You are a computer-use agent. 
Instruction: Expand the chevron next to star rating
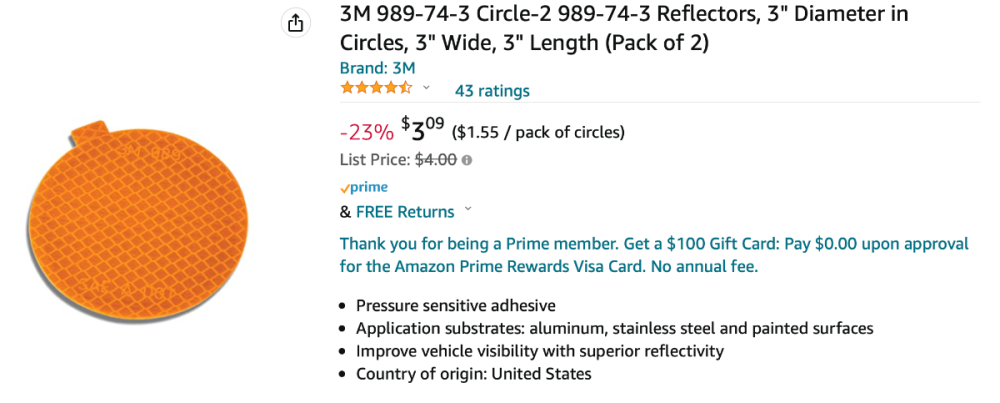[427, 88]
